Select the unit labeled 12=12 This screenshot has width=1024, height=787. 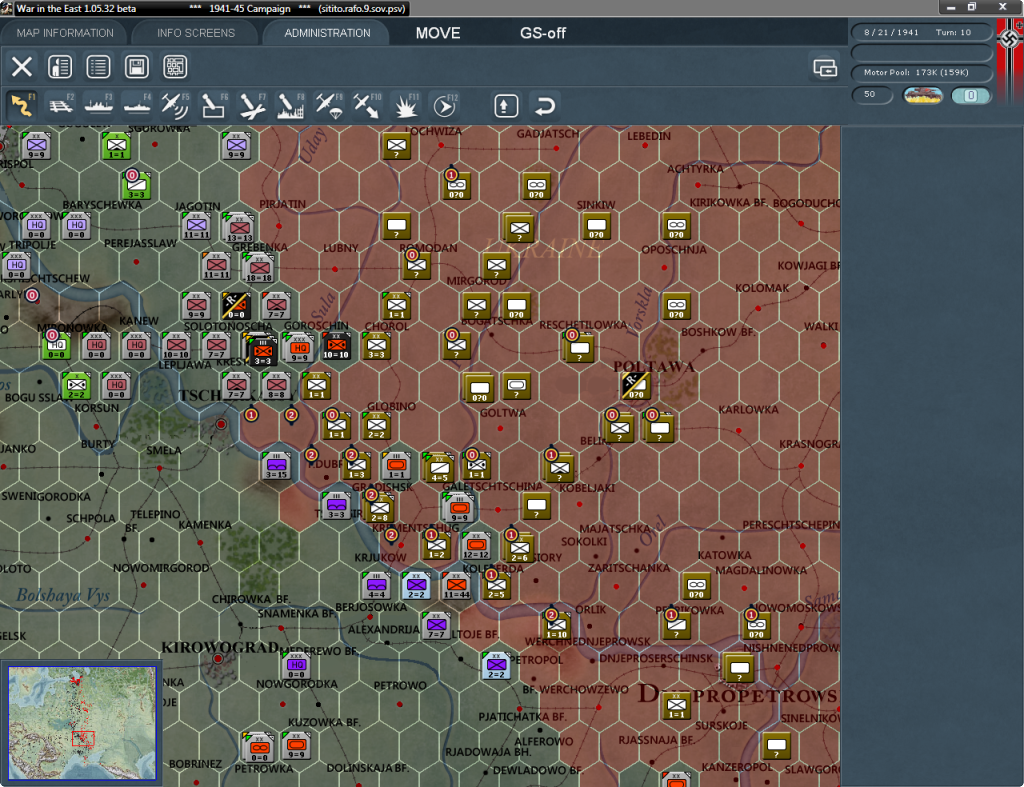pos(476,545)
